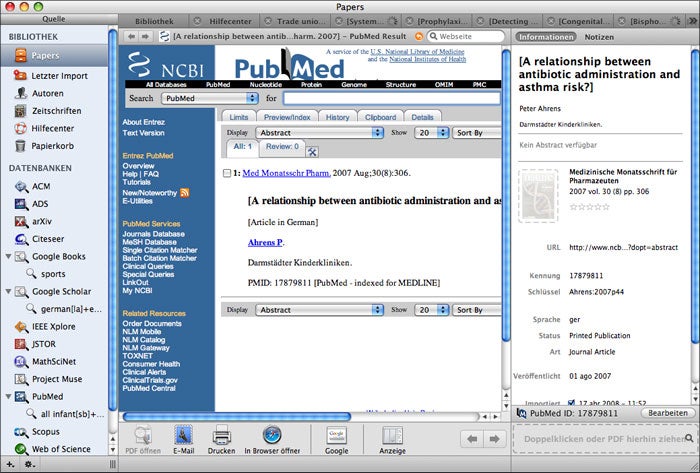700x473 pixels.
Task: Select the Papers library icon
Action: [x=21, y=56]
